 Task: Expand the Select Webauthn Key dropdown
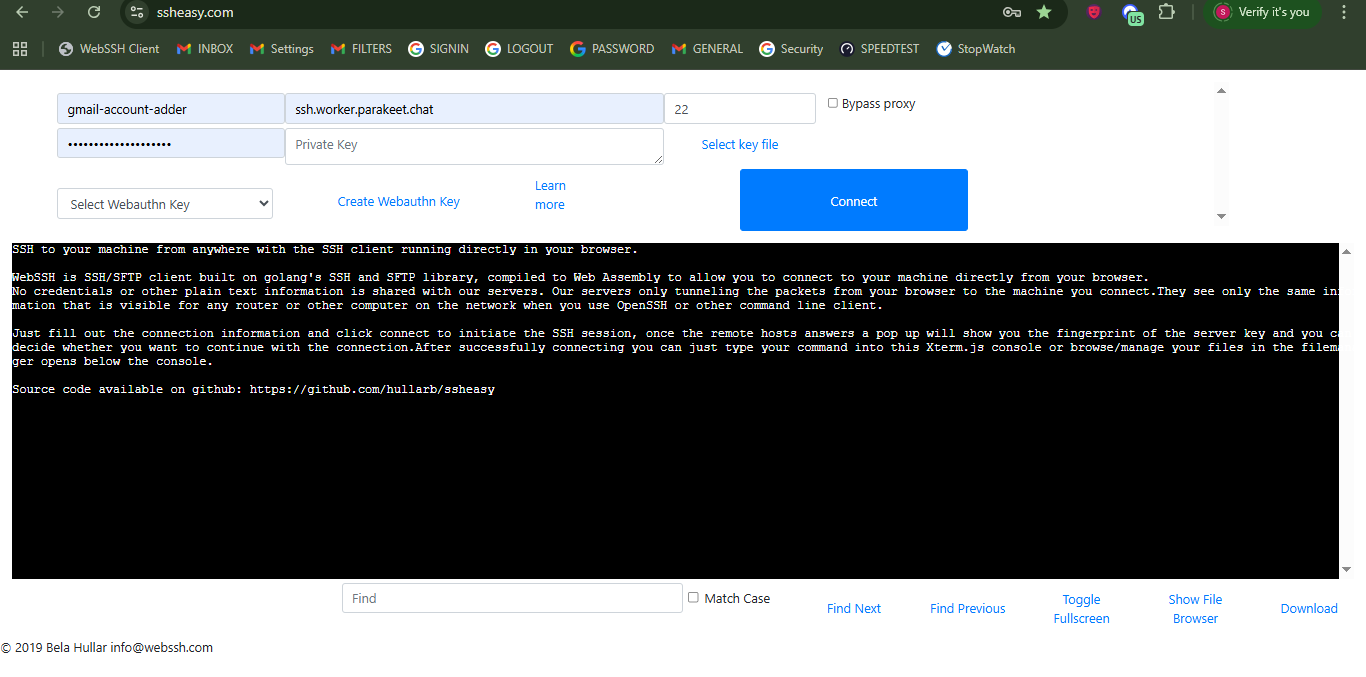(165, 204)
